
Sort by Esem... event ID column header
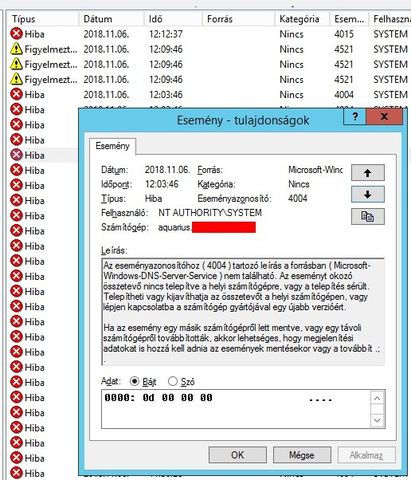click(349, 19)
